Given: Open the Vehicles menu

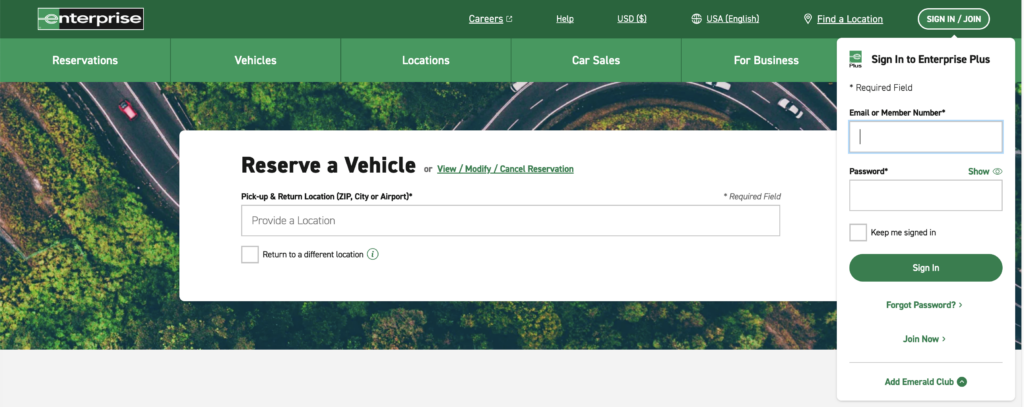Looking at the screenshot, I should pyautogui.click(x=255, y=60).
